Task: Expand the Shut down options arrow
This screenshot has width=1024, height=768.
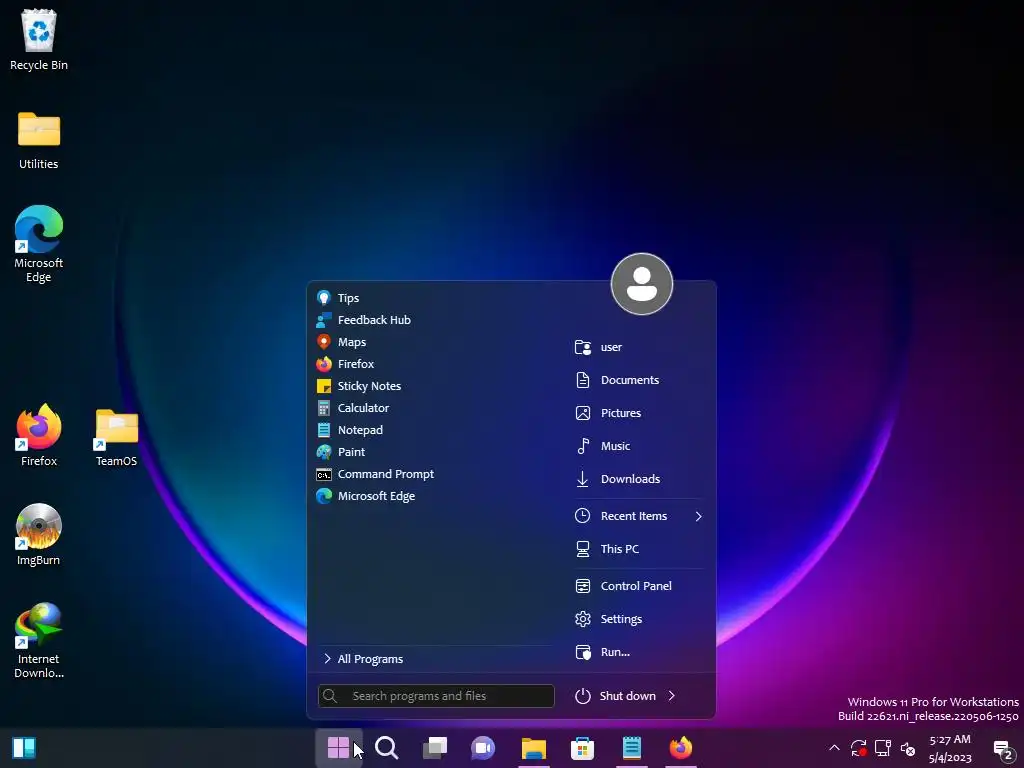Action: (x=672, y=696)
